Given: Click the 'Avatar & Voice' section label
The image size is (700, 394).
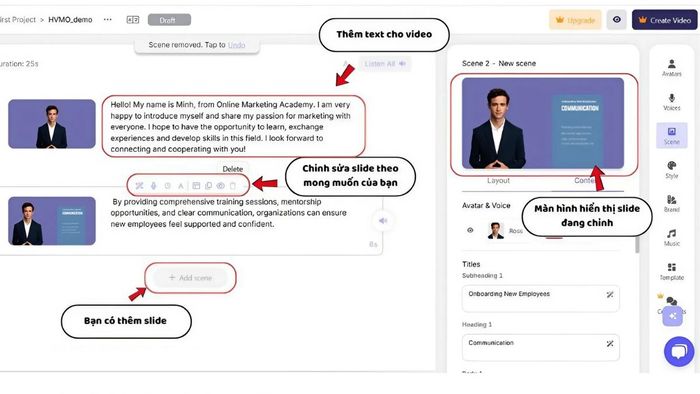Looking at the screenshot, I should 486,206.
